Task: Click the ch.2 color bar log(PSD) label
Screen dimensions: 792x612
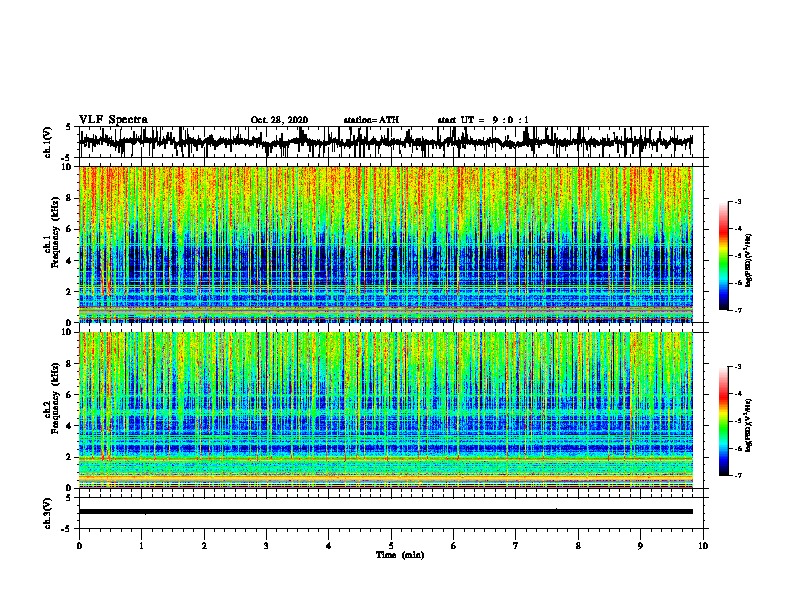Action: coord(749,425)
